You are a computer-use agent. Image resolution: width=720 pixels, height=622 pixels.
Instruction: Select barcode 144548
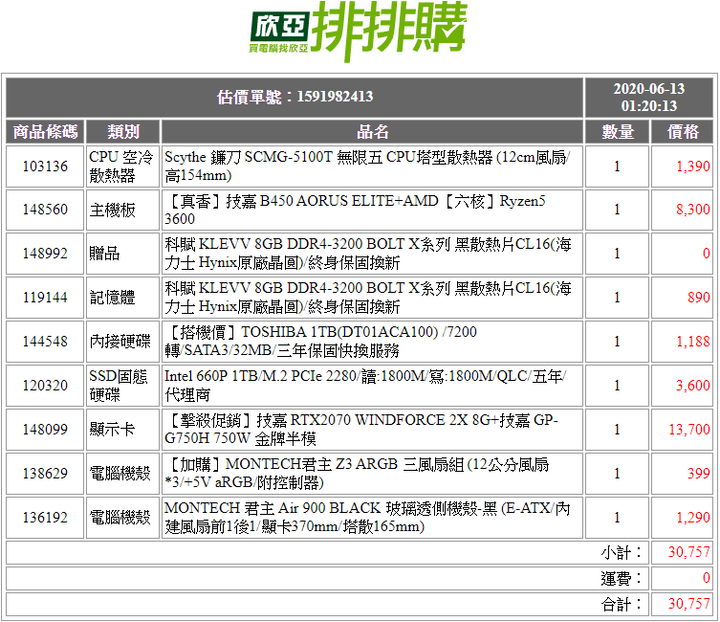tap(45, 342)
